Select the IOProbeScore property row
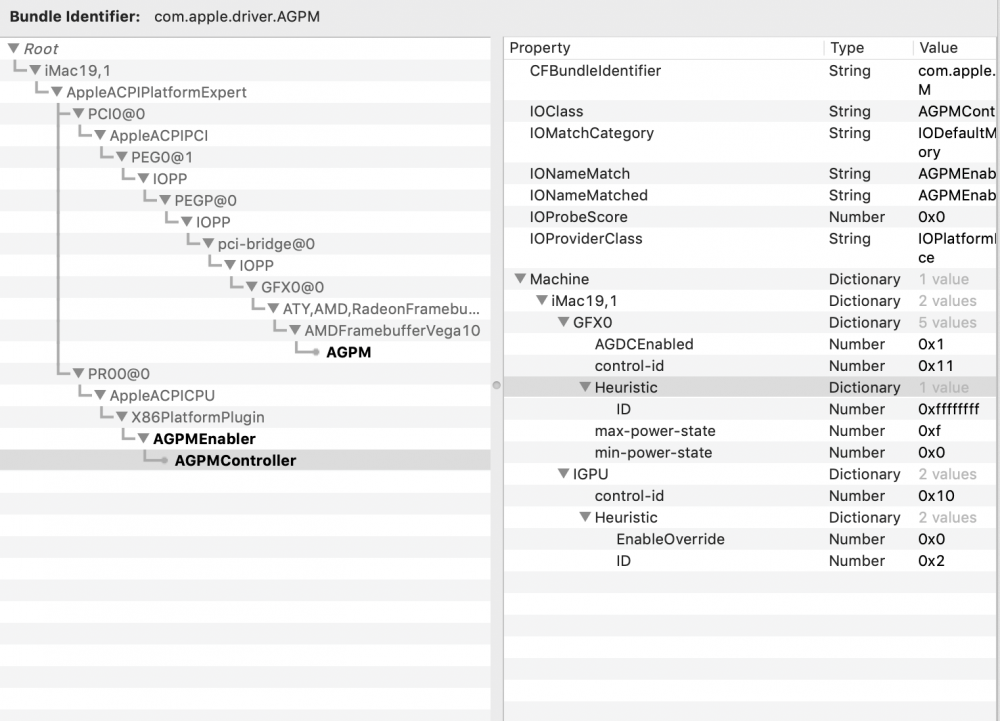Screen dimensions: 1000x721 [750, 217]
